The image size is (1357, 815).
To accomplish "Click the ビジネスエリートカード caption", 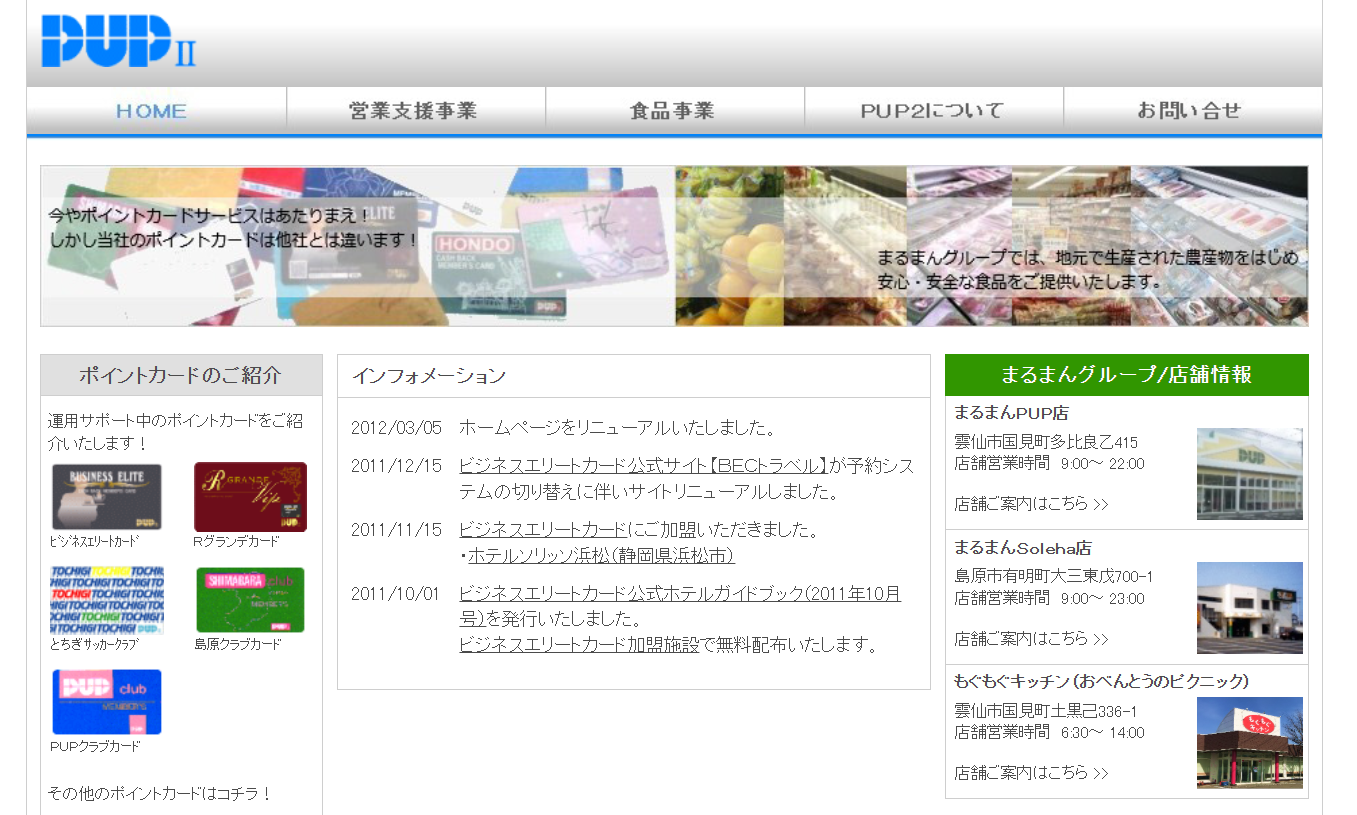I will (94, 541).
